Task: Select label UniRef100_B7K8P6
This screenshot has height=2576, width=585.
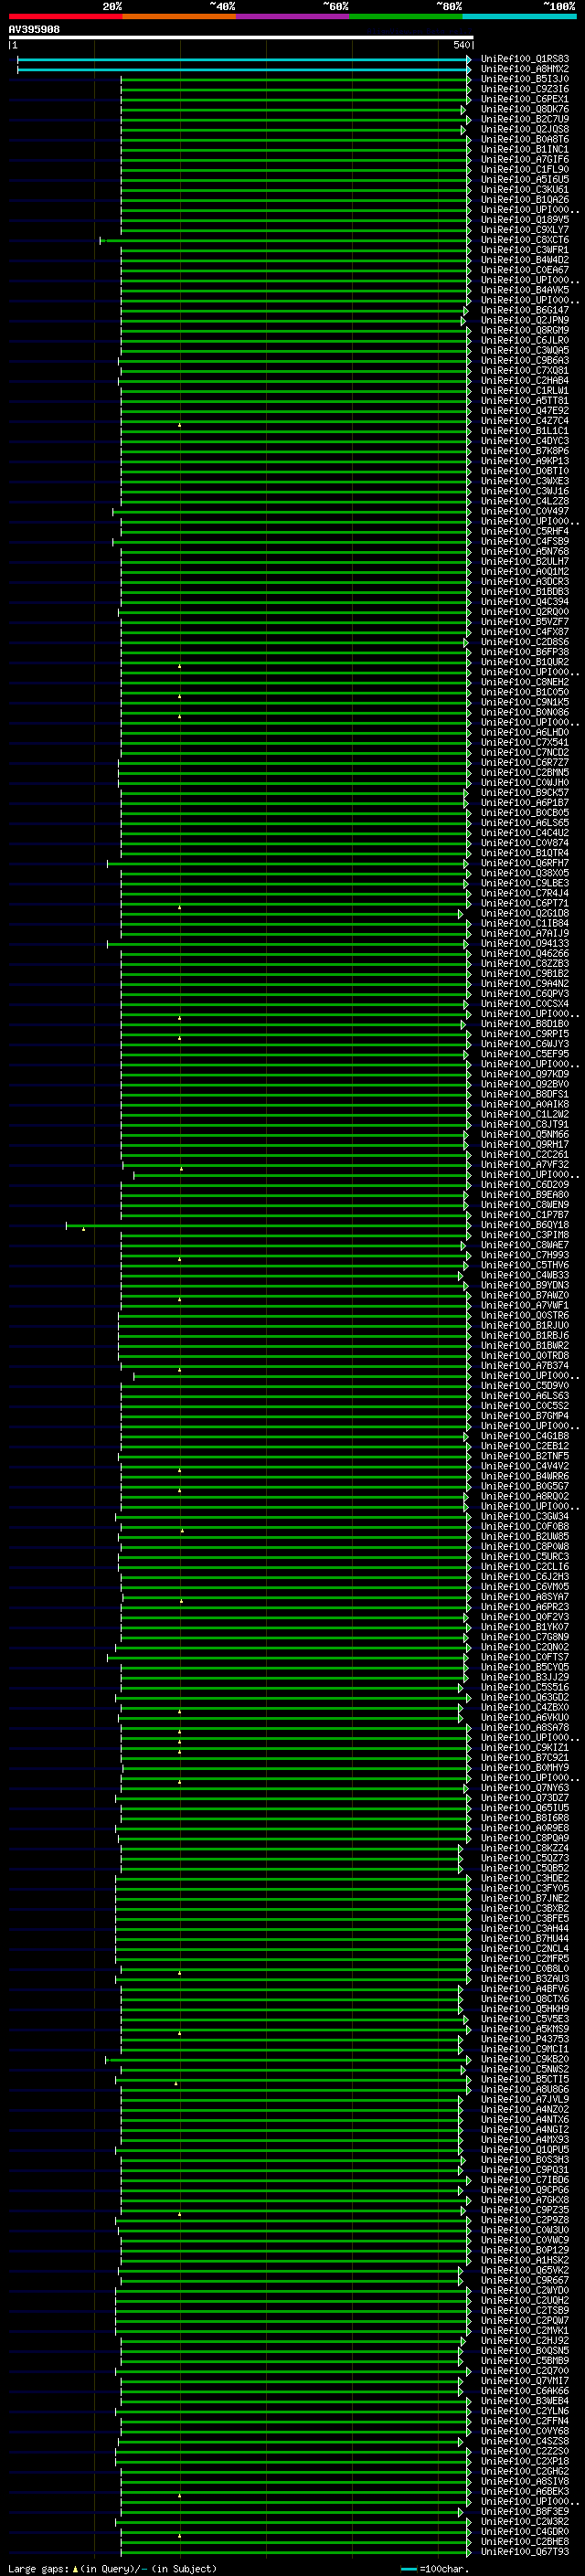Action: pyautogui.click(x=525, y=451)
